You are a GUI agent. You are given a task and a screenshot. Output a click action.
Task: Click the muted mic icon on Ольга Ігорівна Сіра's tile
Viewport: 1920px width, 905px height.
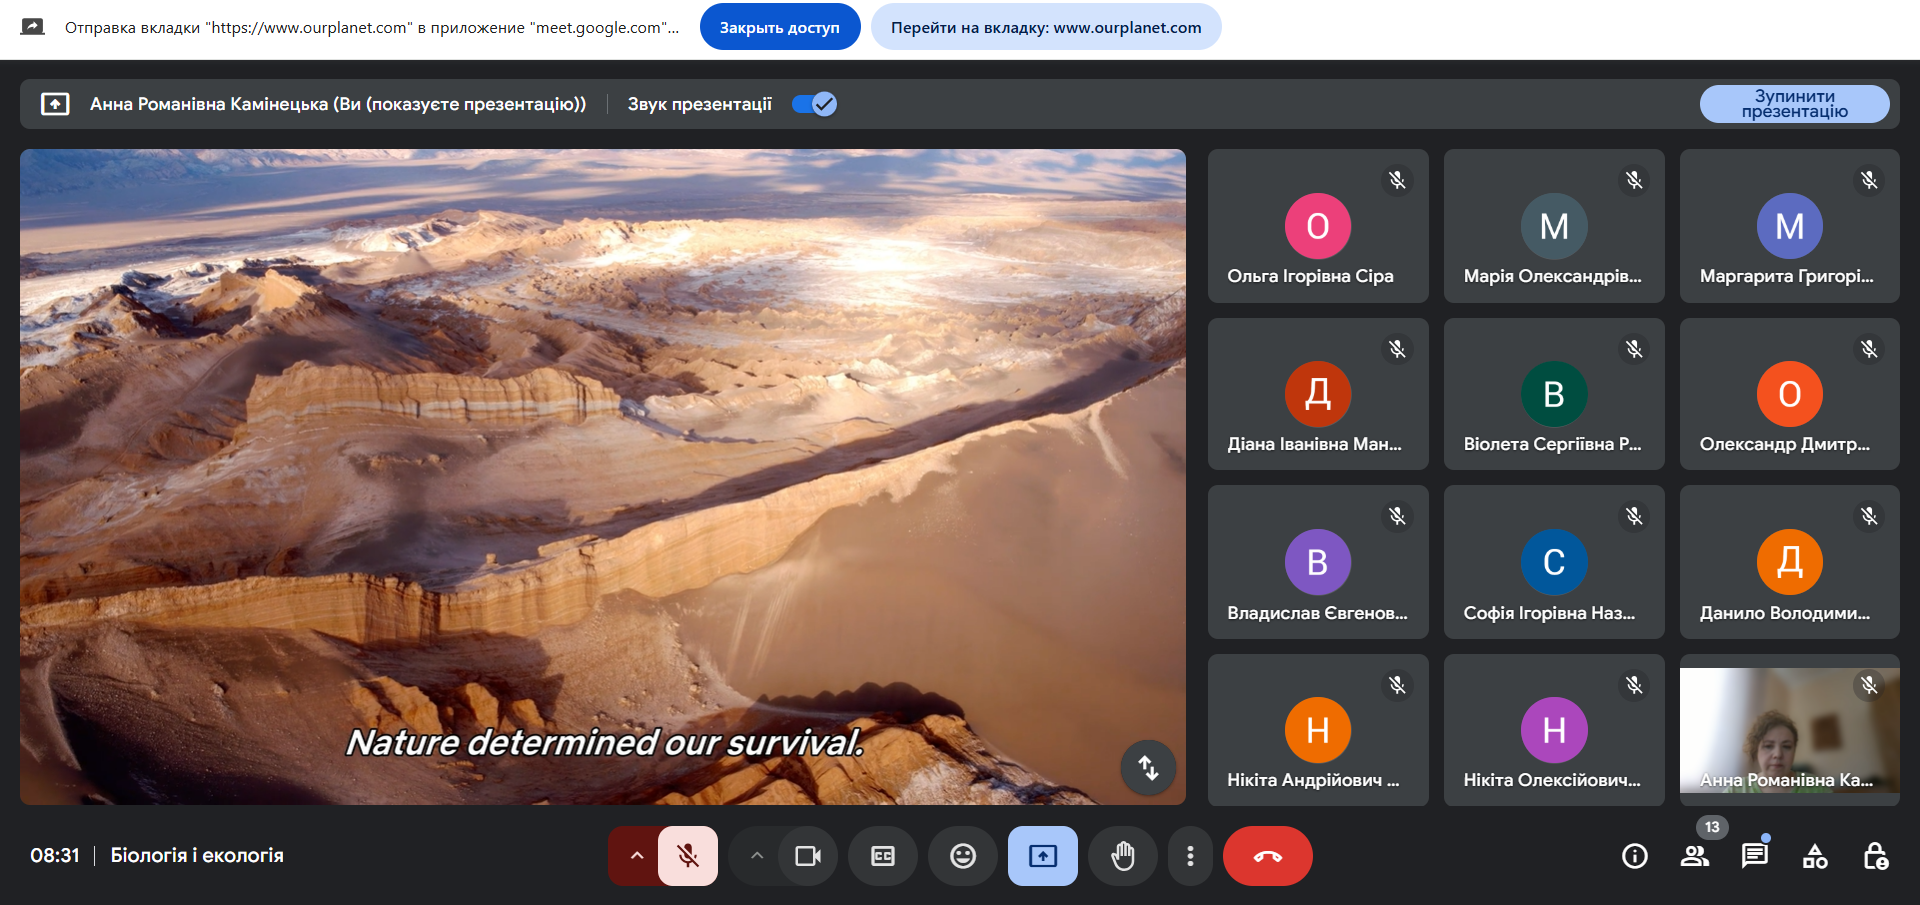tap(1397, 180)
